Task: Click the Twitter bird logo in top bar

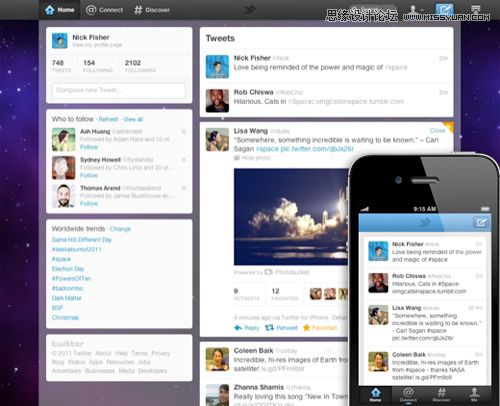Action: [x=249, y=10]
